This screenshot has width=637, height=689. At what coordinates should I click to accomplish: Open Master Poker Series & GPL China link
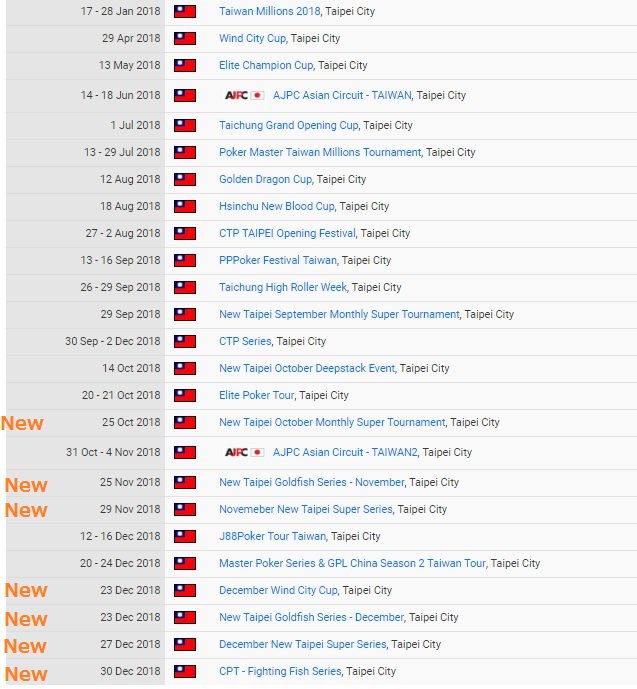point(352,563)
